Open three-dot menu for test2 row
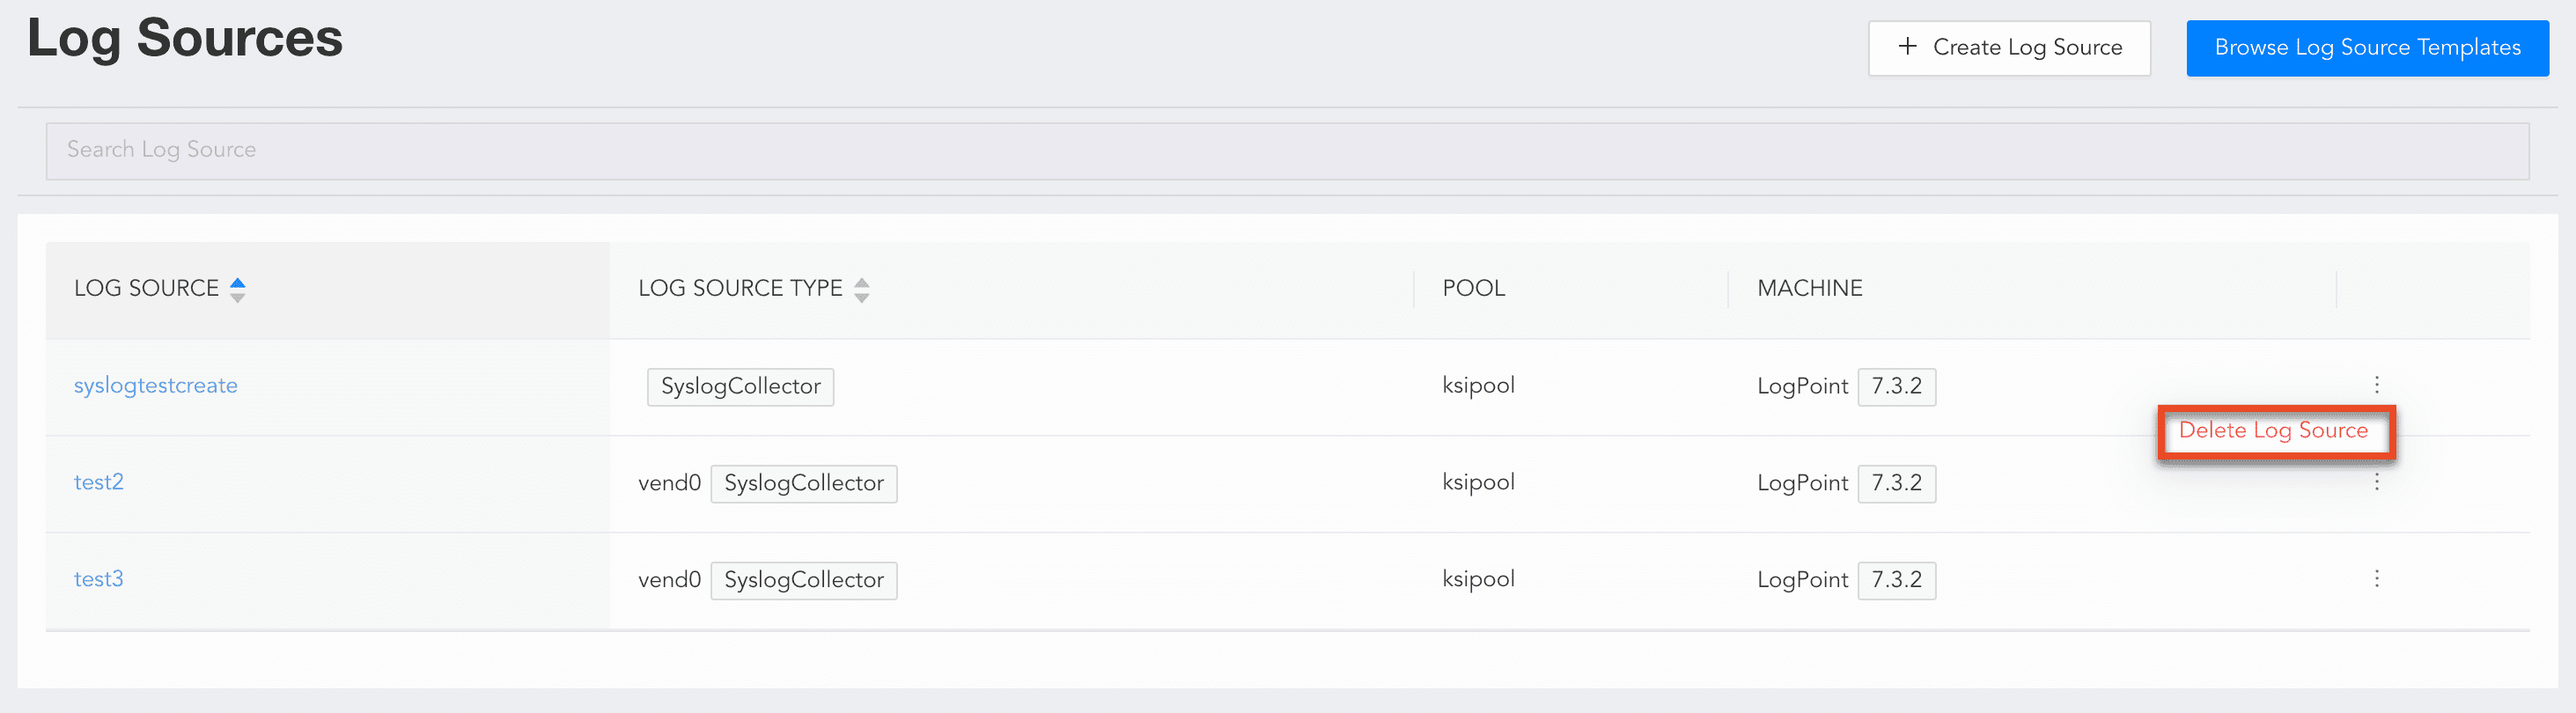 click(2377, 482)
